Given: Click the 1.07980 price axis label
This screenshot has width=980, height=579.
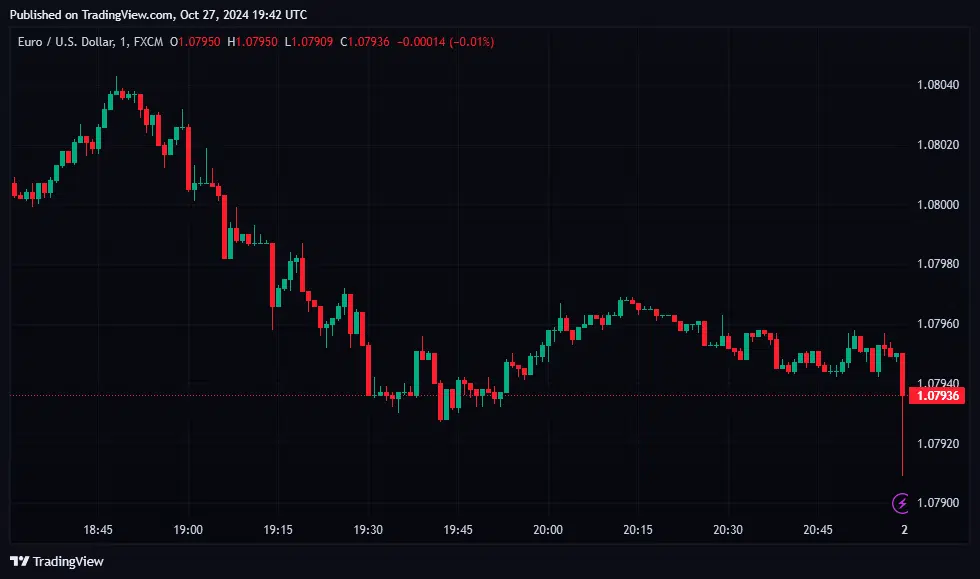Looking at the screenshot, I should click(x=938, y=264).
